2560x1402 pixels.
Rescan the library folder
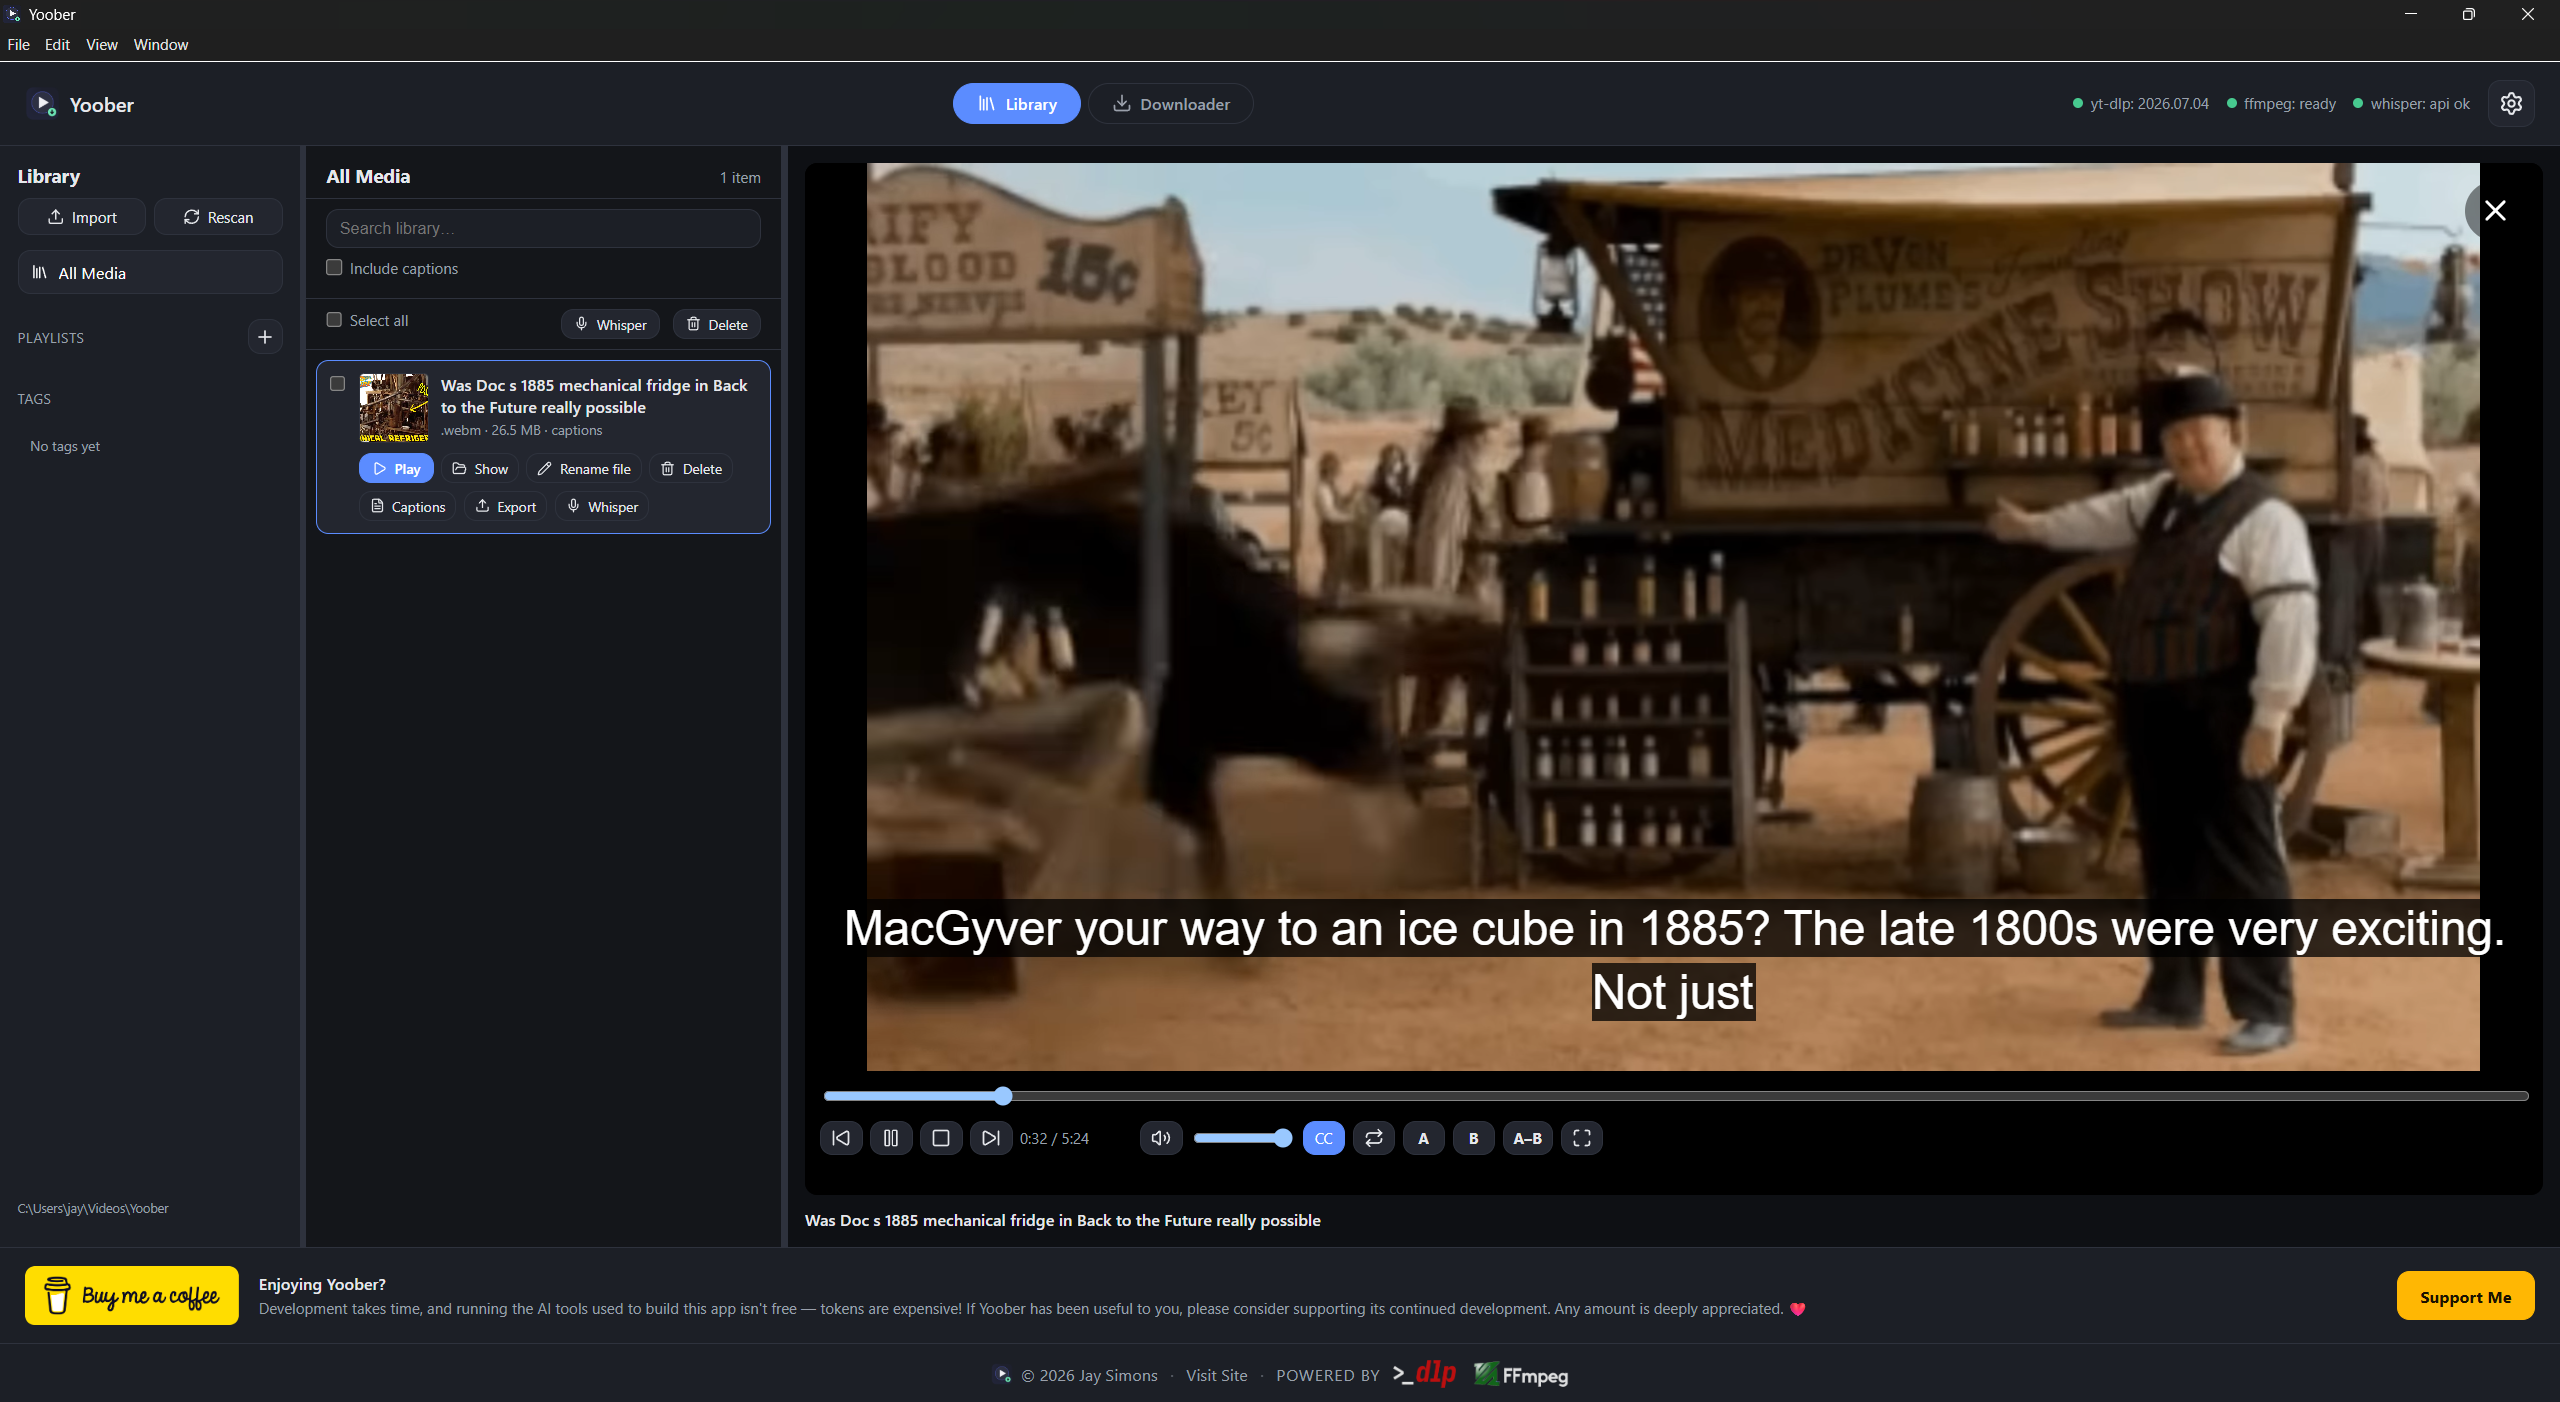click(x=218, y=217)
